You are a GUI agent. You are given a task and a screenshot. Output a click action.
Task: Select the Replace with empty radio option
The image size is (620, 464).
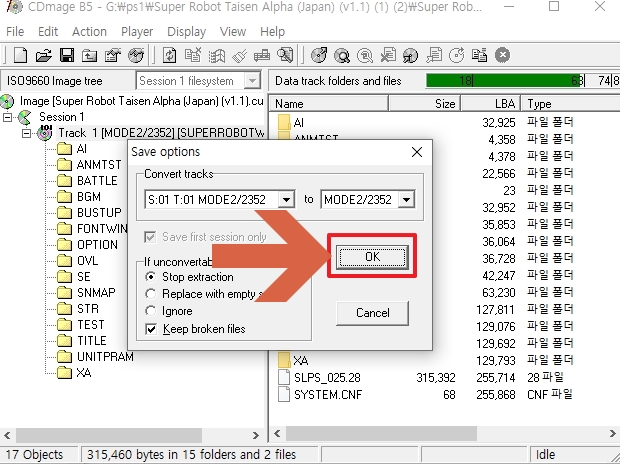[x=150, y=294]
